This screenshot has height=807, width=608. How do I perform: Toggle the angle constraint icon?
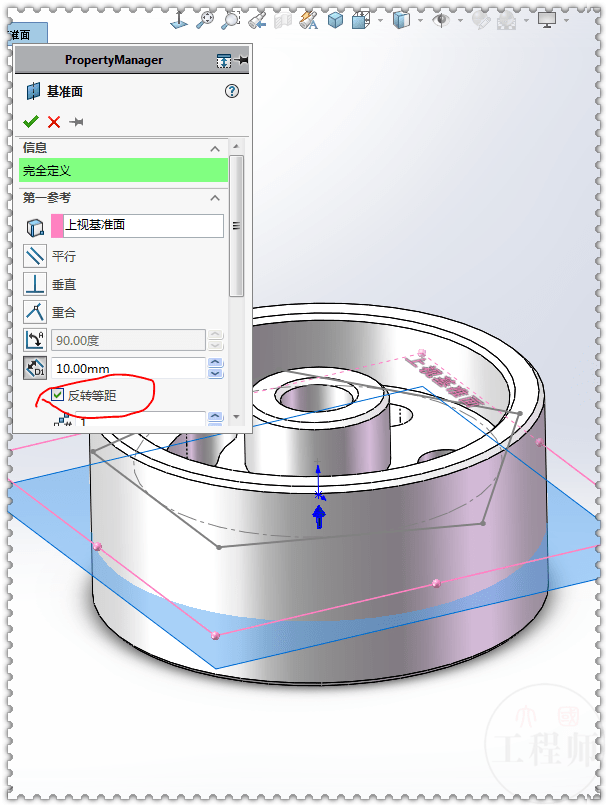pyautogui.click(x=35, y=340)
